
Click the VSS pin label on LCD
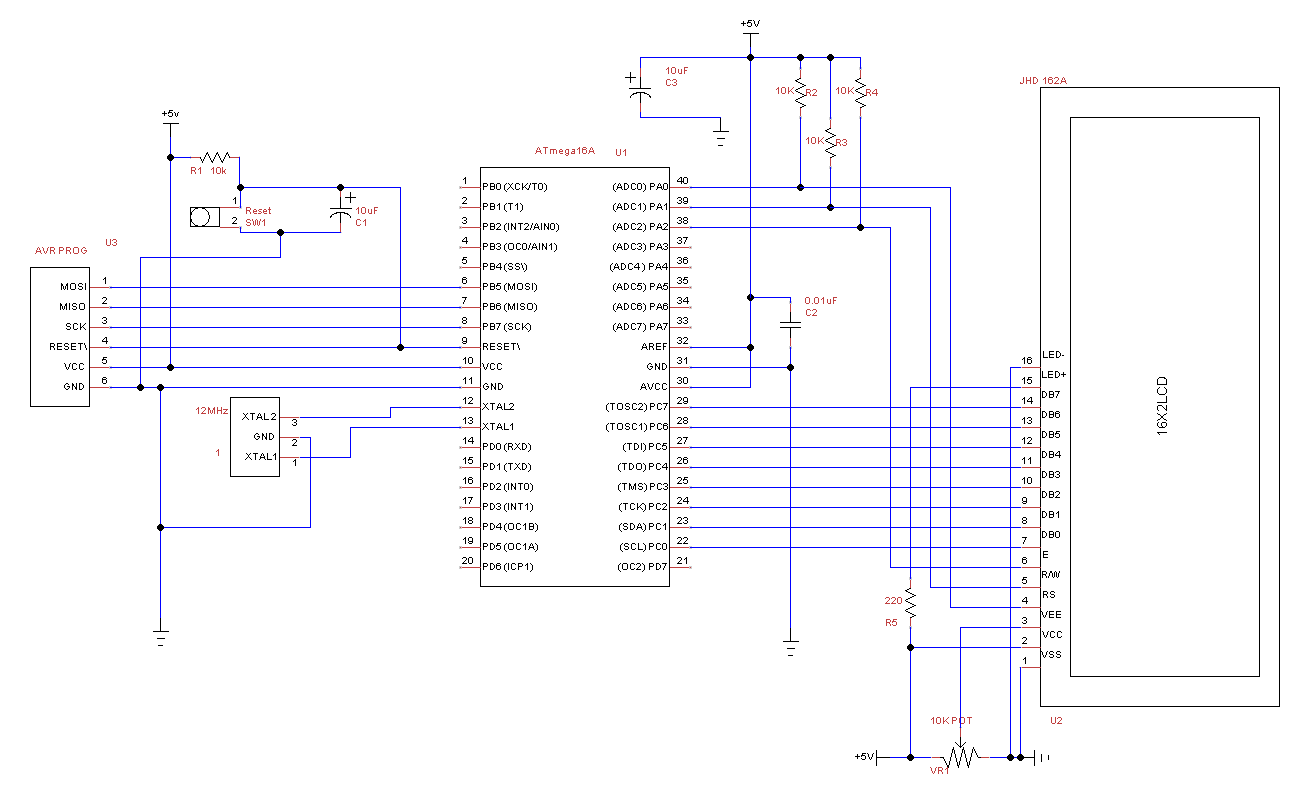[x=1052, y=655]
